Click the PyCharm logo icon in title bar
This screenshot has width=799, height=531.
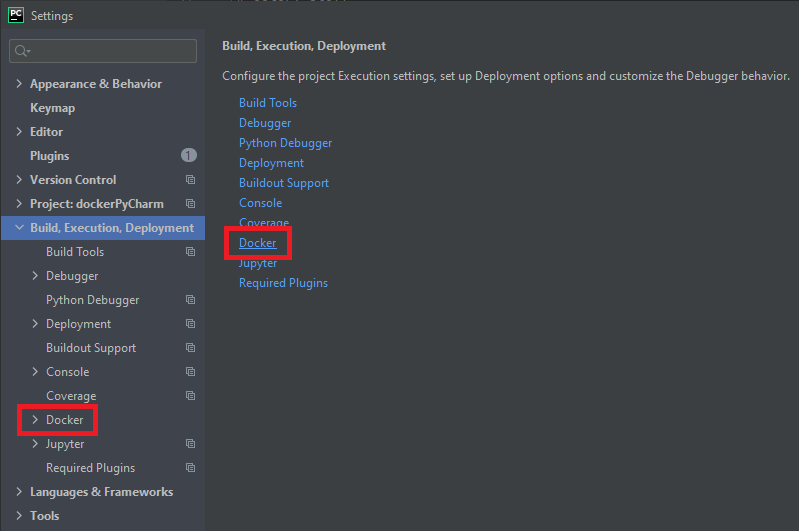coord(16,15)
